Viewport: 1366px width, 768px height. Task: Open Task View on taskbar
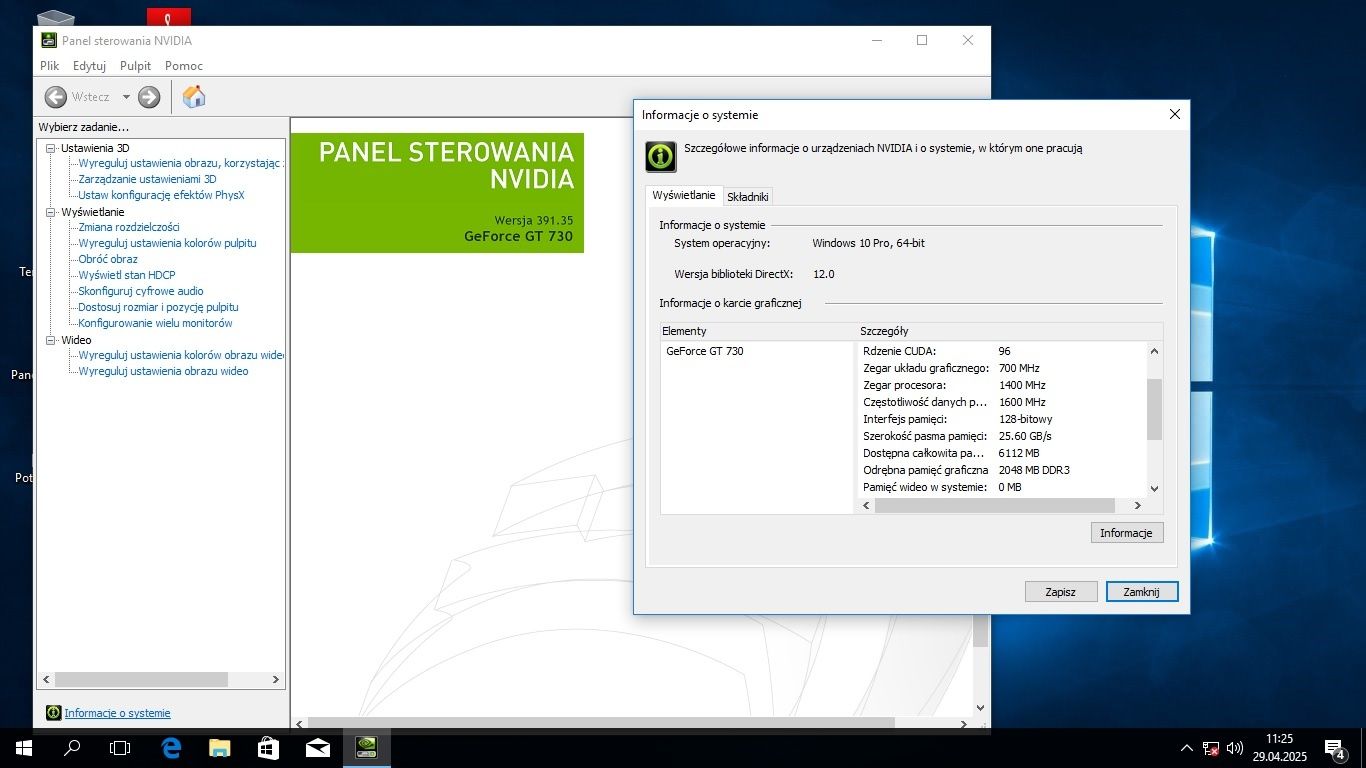coord(120,748)
